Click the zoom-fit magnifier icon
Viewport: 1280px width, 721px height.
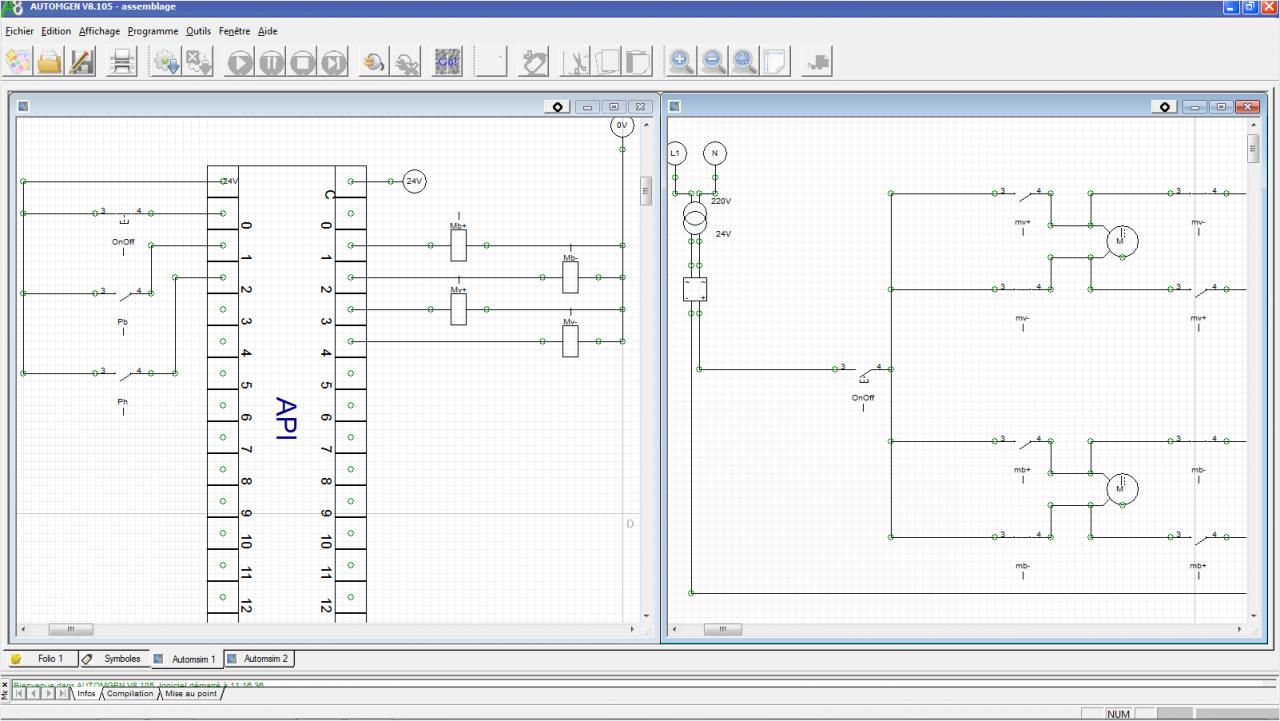(x=744, y=62)
